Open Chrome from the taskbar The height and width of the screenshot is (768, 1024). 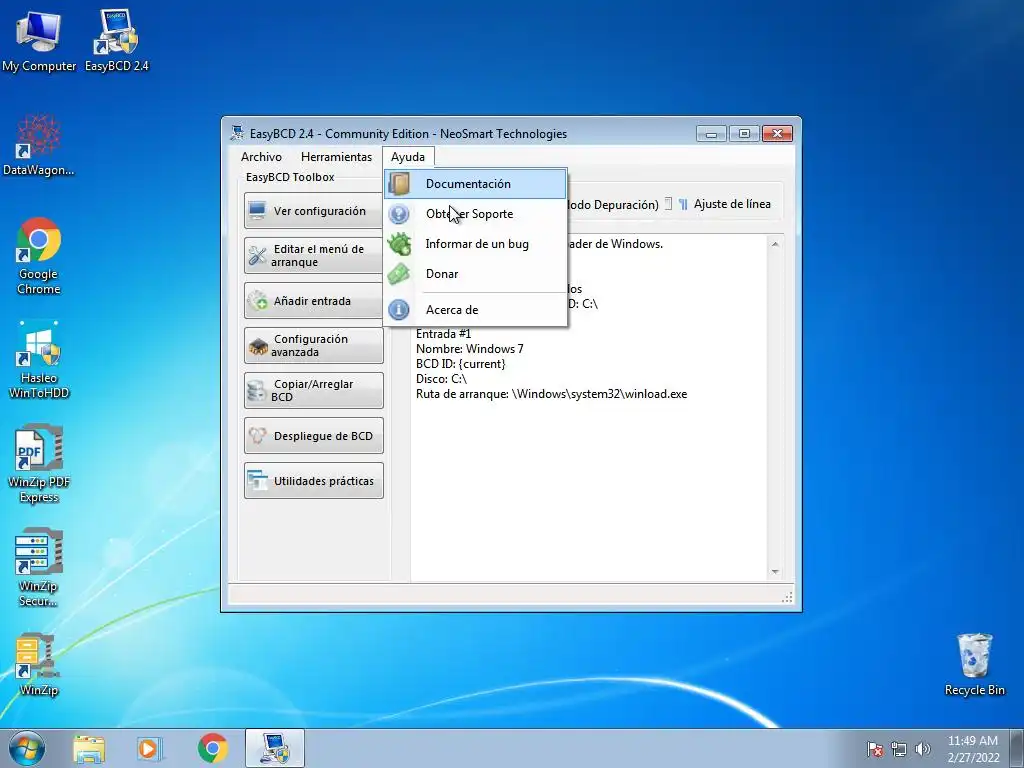212,748
